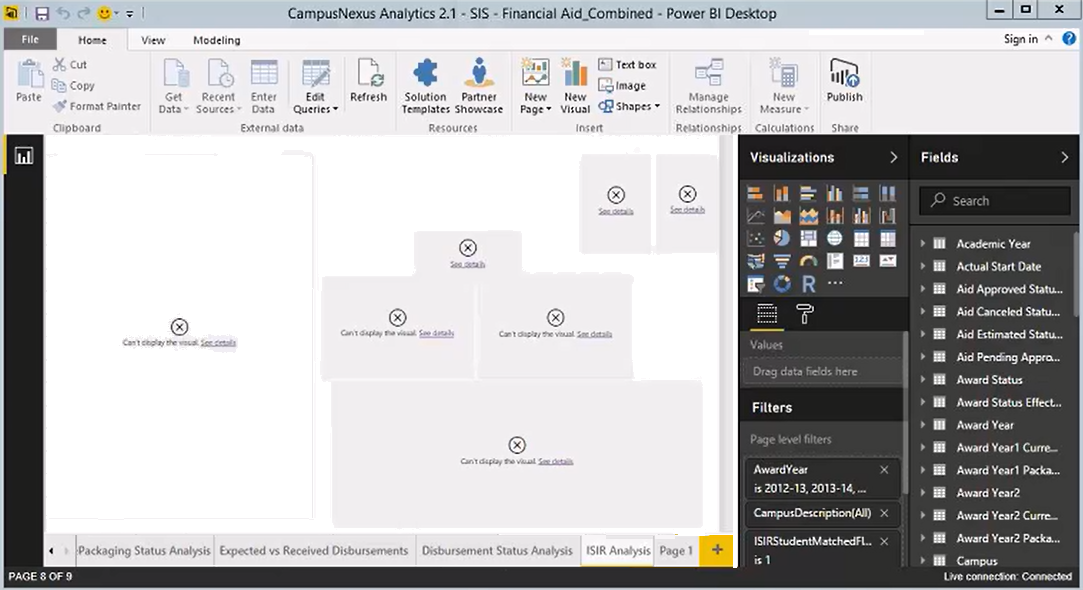The image size is (1083, 590).
Task: Click See details link in bottom wide visual
Action: coord(556,461)
